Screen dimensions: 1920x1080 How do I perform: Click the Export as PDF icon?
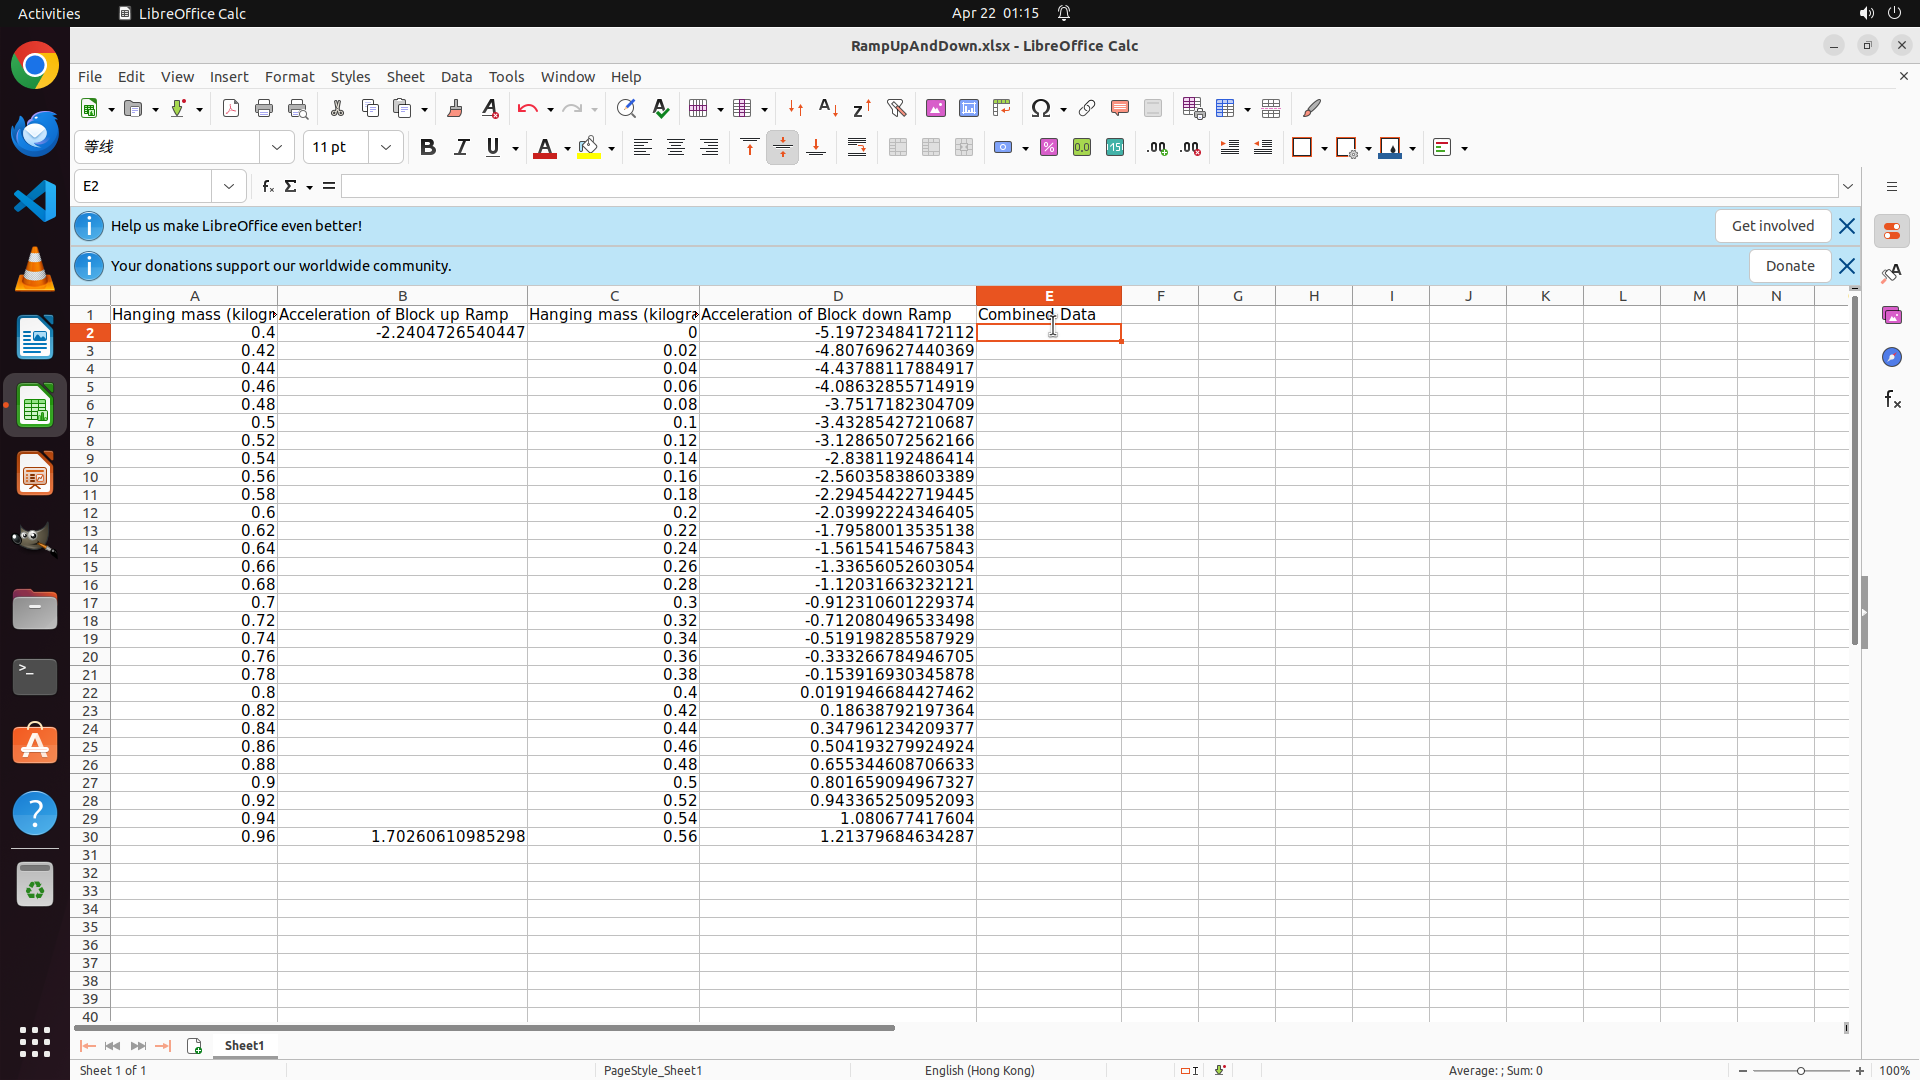pyautogui.click(x=231, y=109)
